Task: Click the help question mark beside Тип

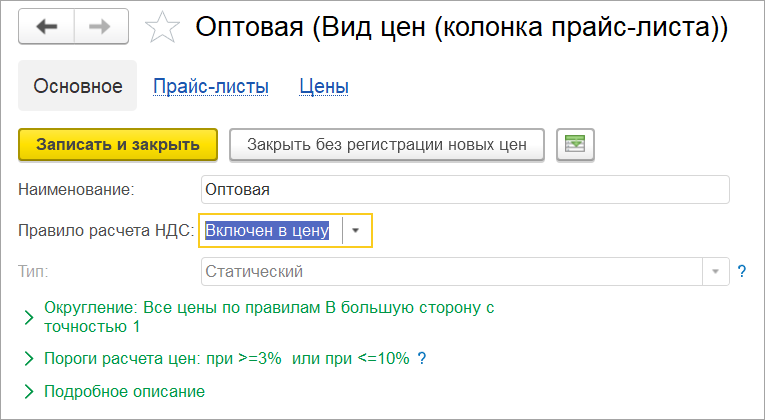Action: point(742,271)
